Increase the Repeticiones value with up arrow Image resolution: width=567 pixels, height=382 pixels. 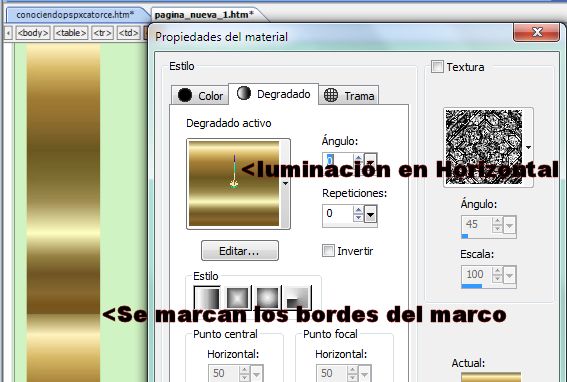[x=358, y=210]
